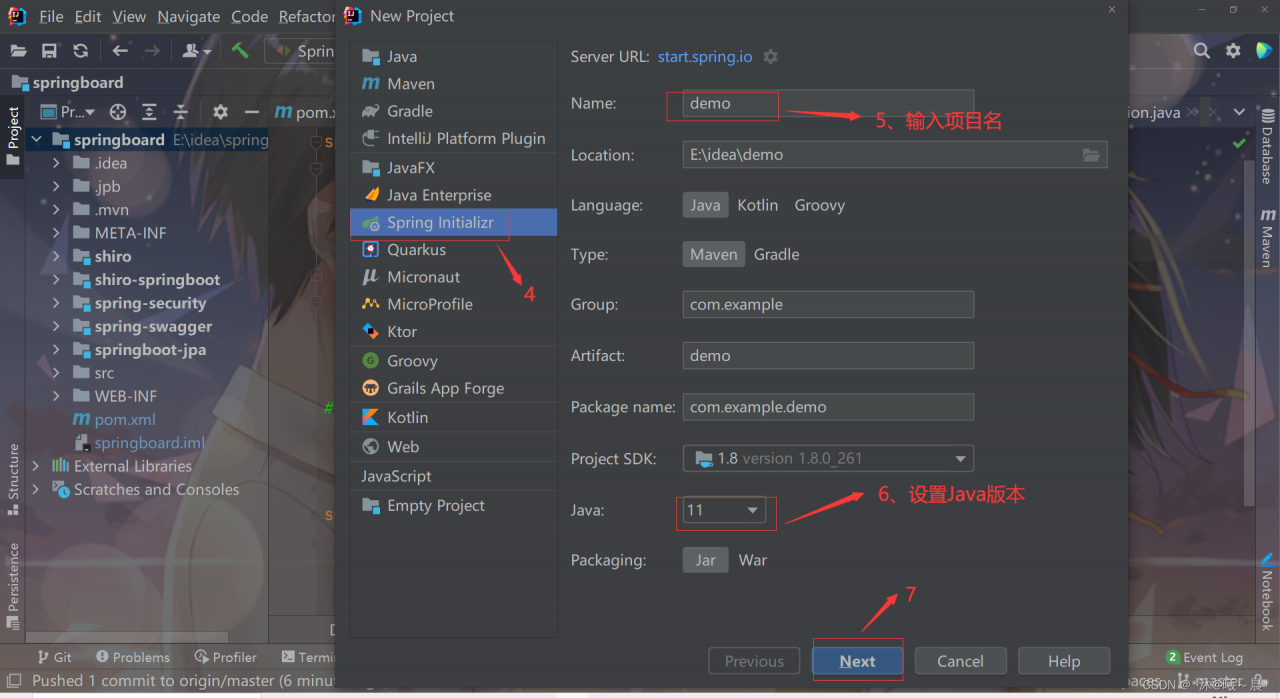Click the Cancel button
1280x698 pixels.
[960, 661]
